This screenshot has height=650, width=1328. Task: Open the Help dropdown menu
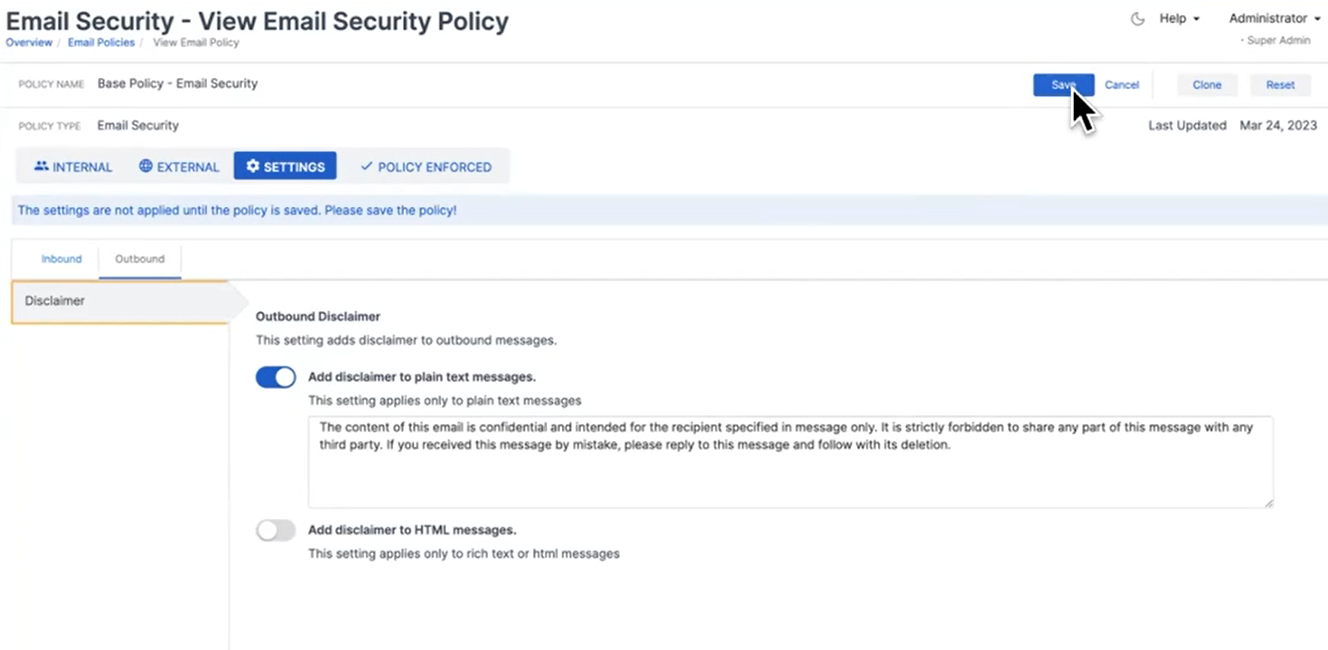click(1179, 19)
